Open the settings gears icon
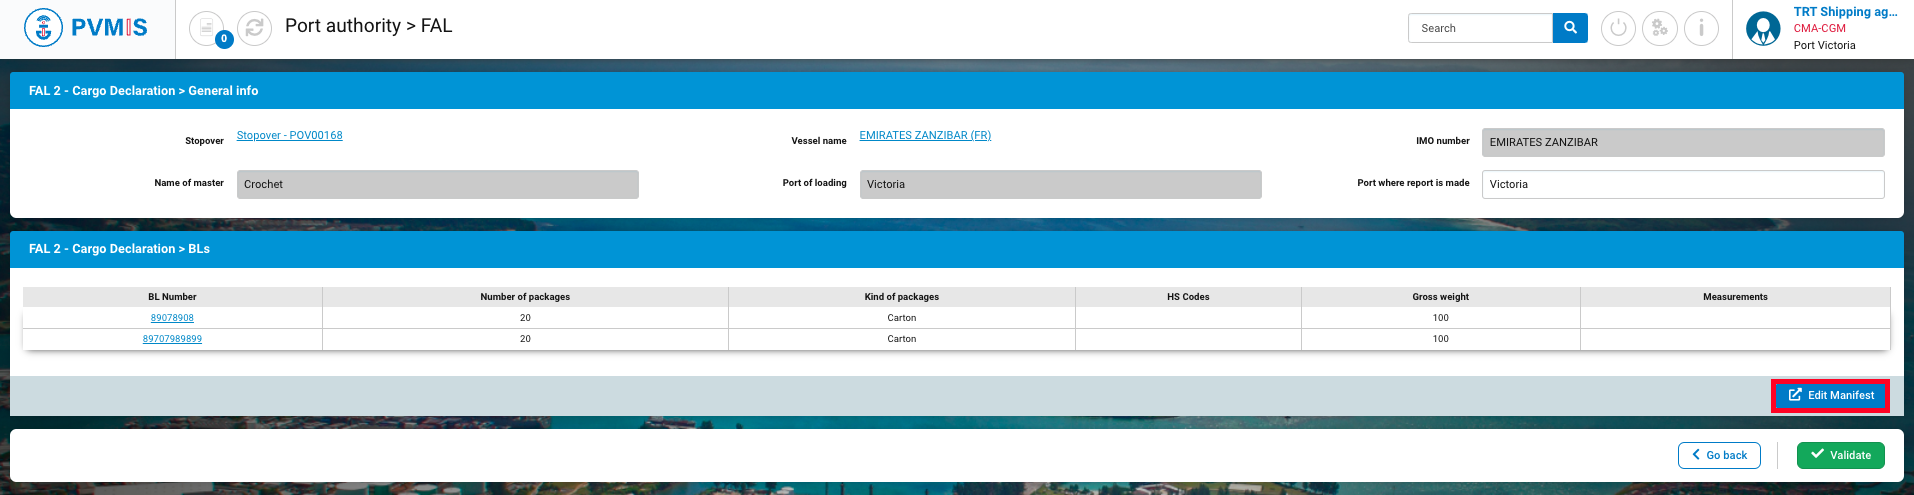Screen dimensions: 1914x495 [1660, 28]
